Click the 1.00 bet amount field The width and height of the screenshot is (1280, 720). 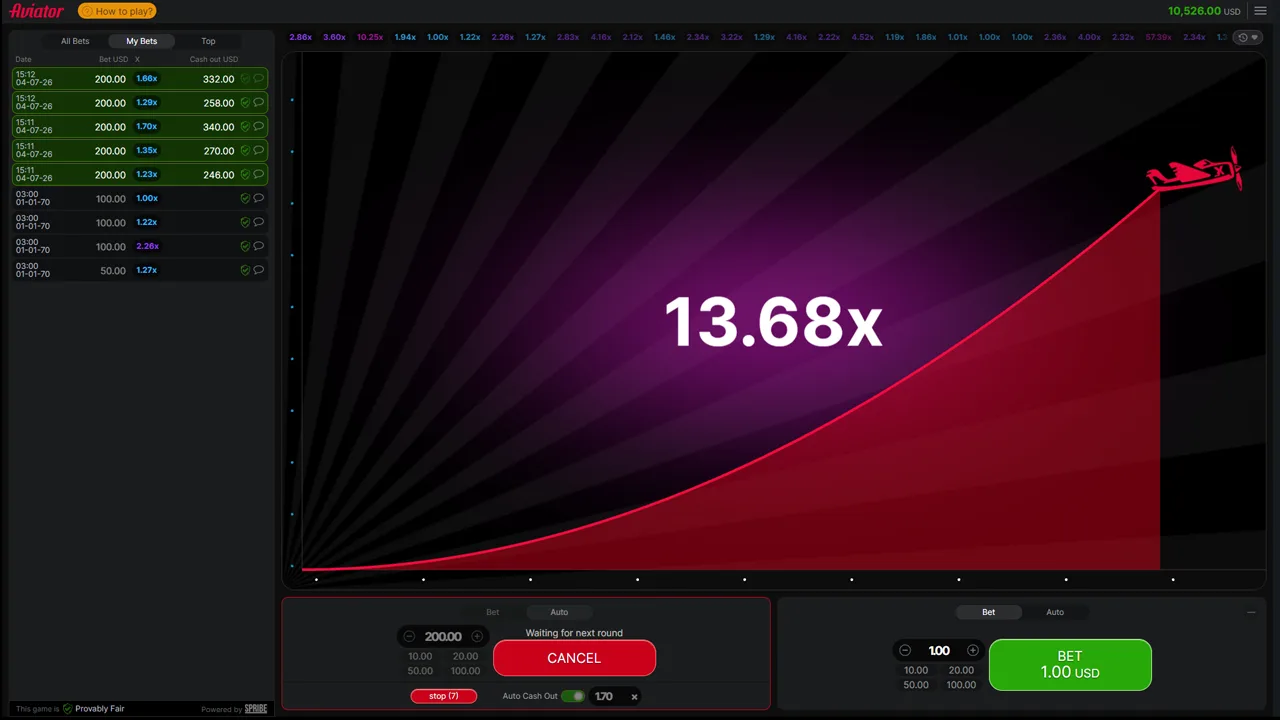(939, 650)
